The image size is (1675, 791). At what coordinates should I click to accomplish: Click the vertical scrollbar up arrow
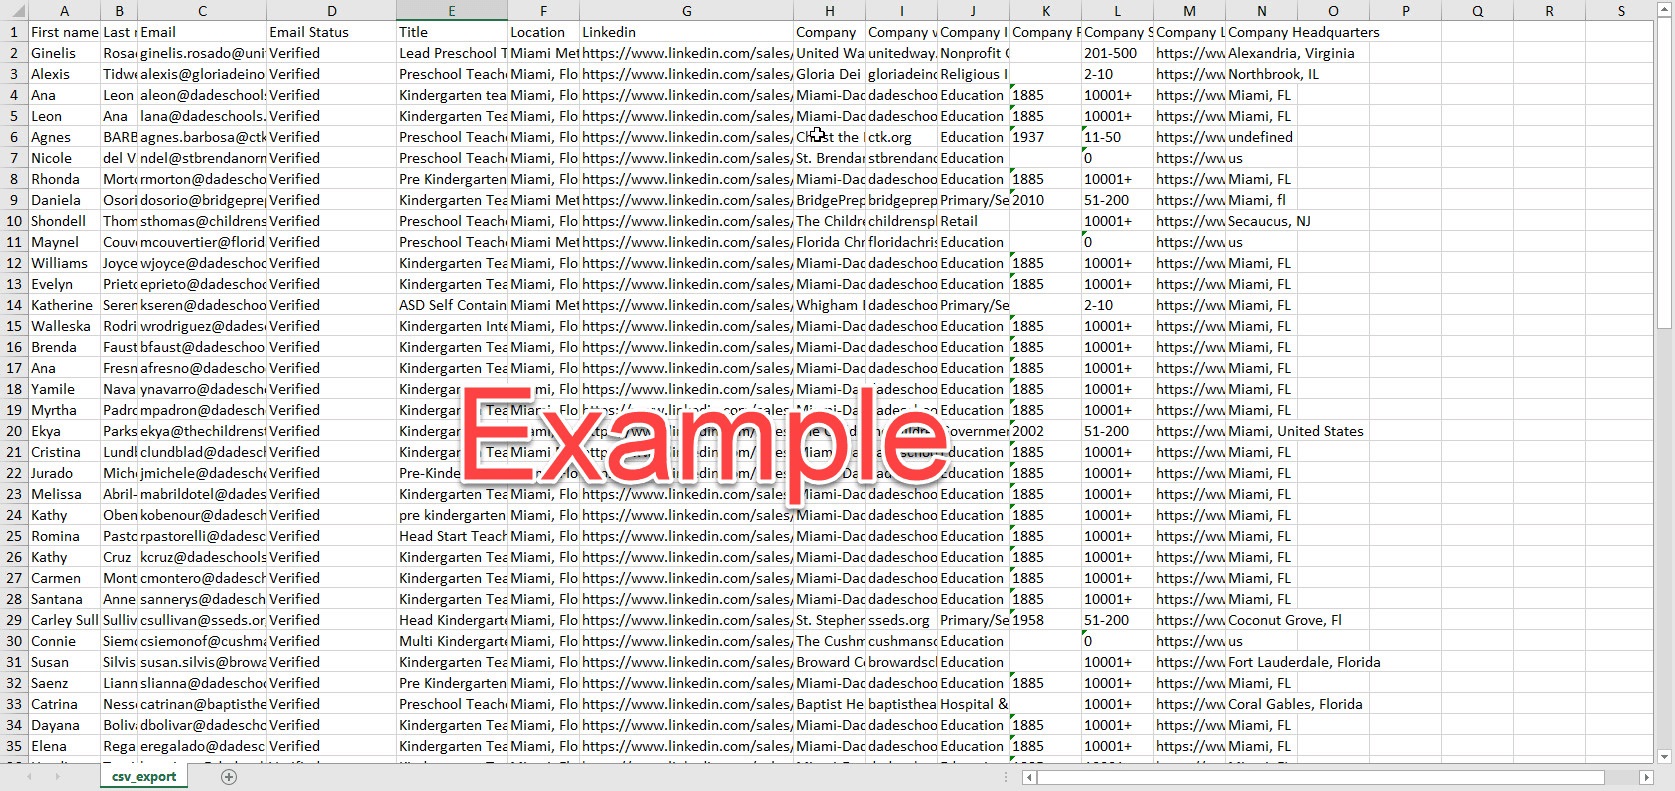(1665, 9)
